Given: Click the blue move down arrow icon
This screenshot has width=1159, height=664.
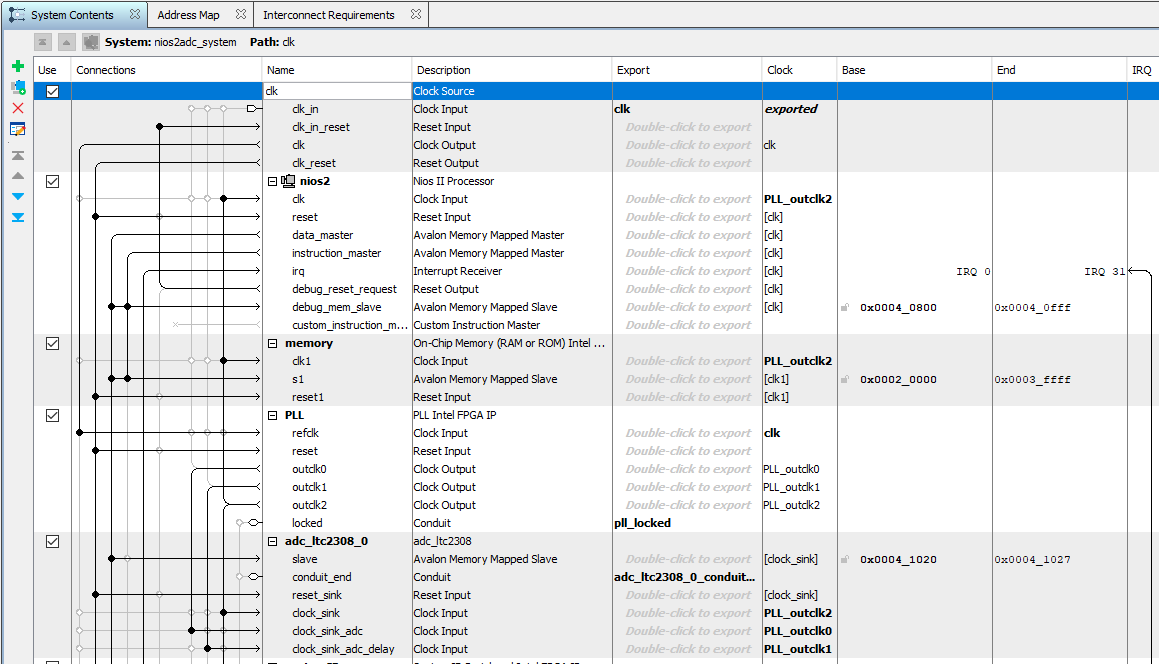Looking at the screenshot, I should 18,197.
